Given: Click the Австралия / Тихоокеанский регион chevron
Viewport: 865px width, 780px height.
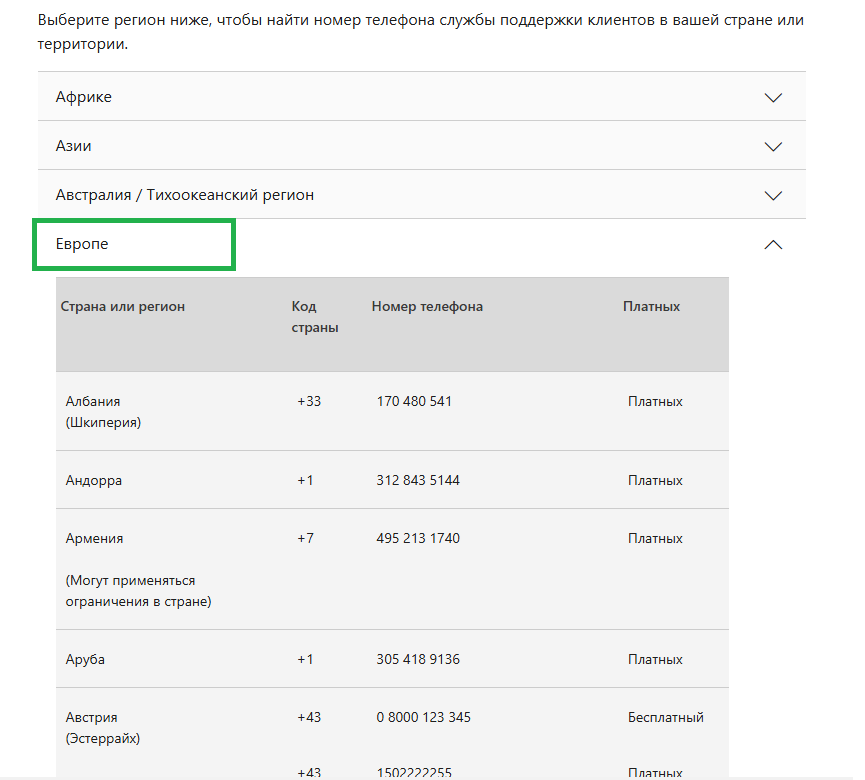Looking at the screenshot, I should [x=773, y=196].
